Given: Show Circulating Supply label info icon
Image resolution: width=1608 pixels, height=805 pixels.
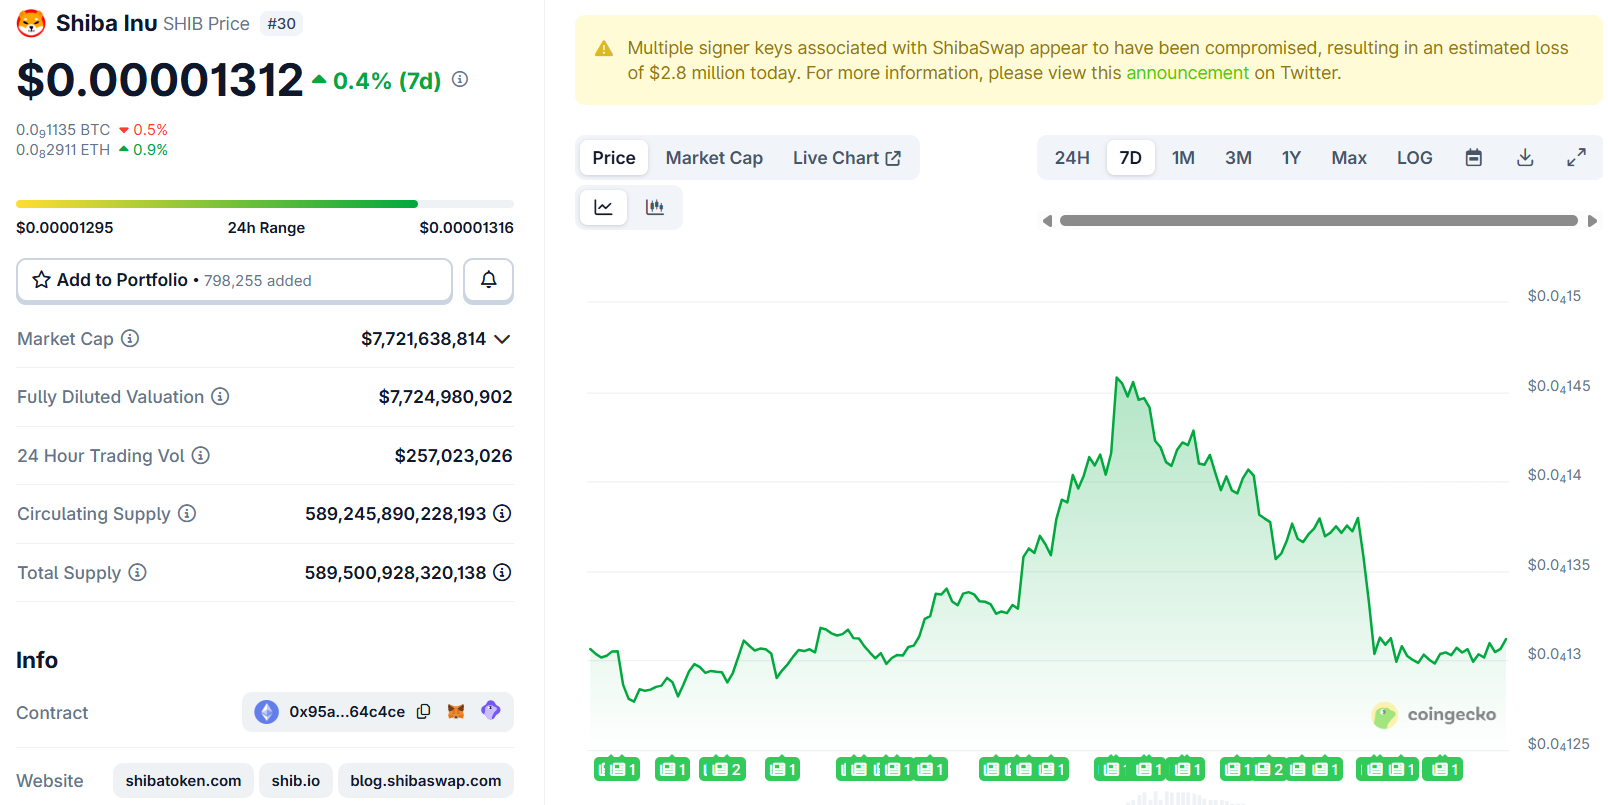Looking at the screenshot, I should [x=187, y=513].
